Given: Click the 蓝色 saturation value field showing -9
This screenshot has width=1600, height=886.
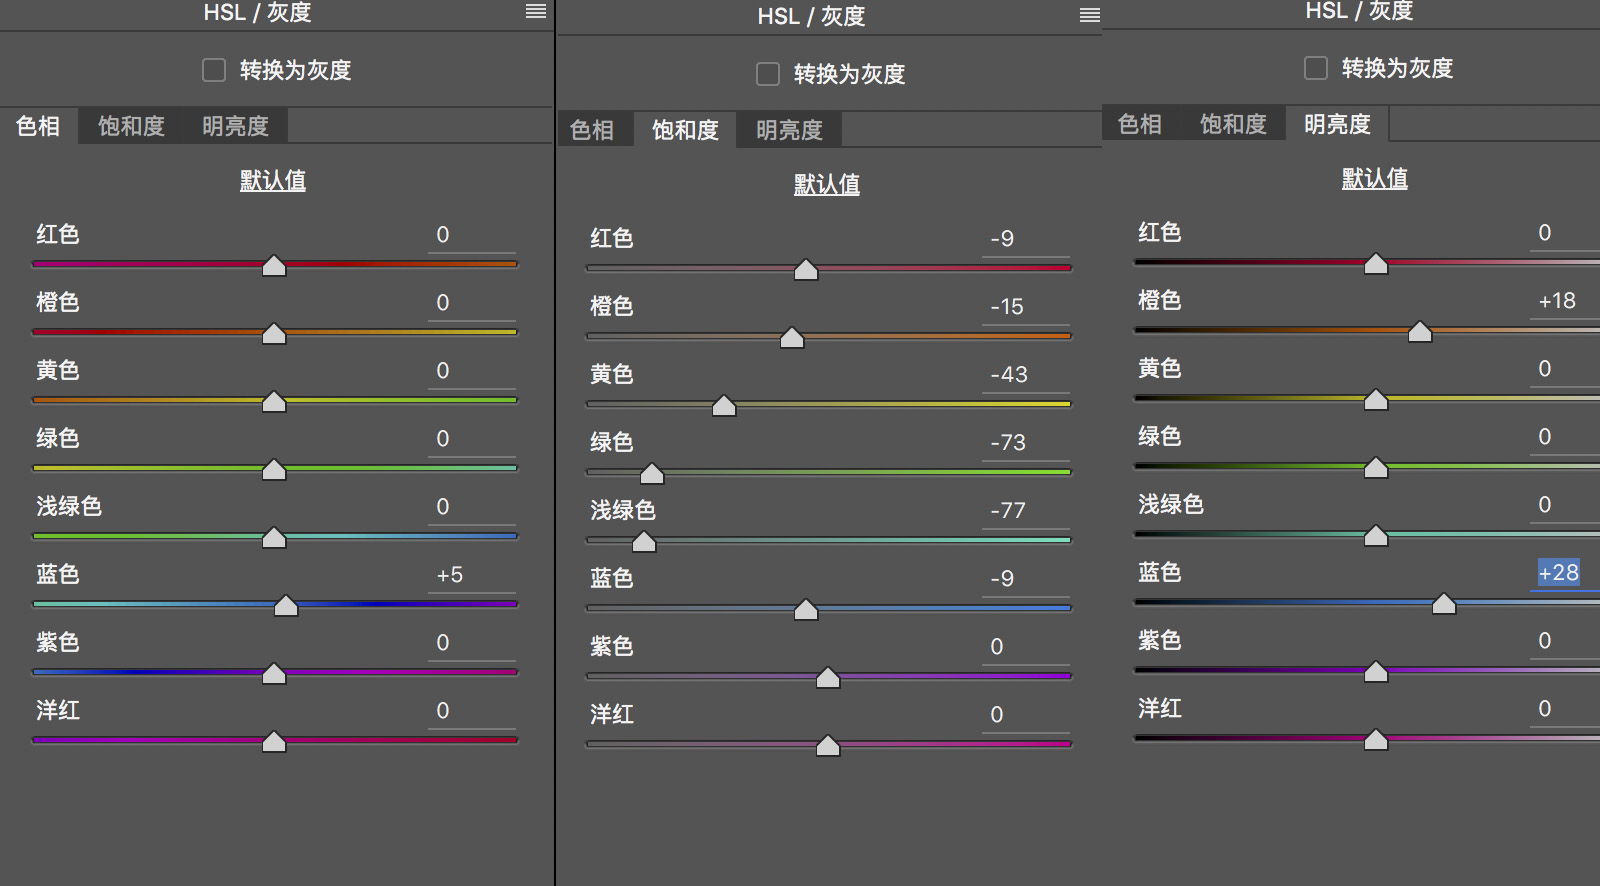Looking at the screenshot, I should coord(1026,579).
